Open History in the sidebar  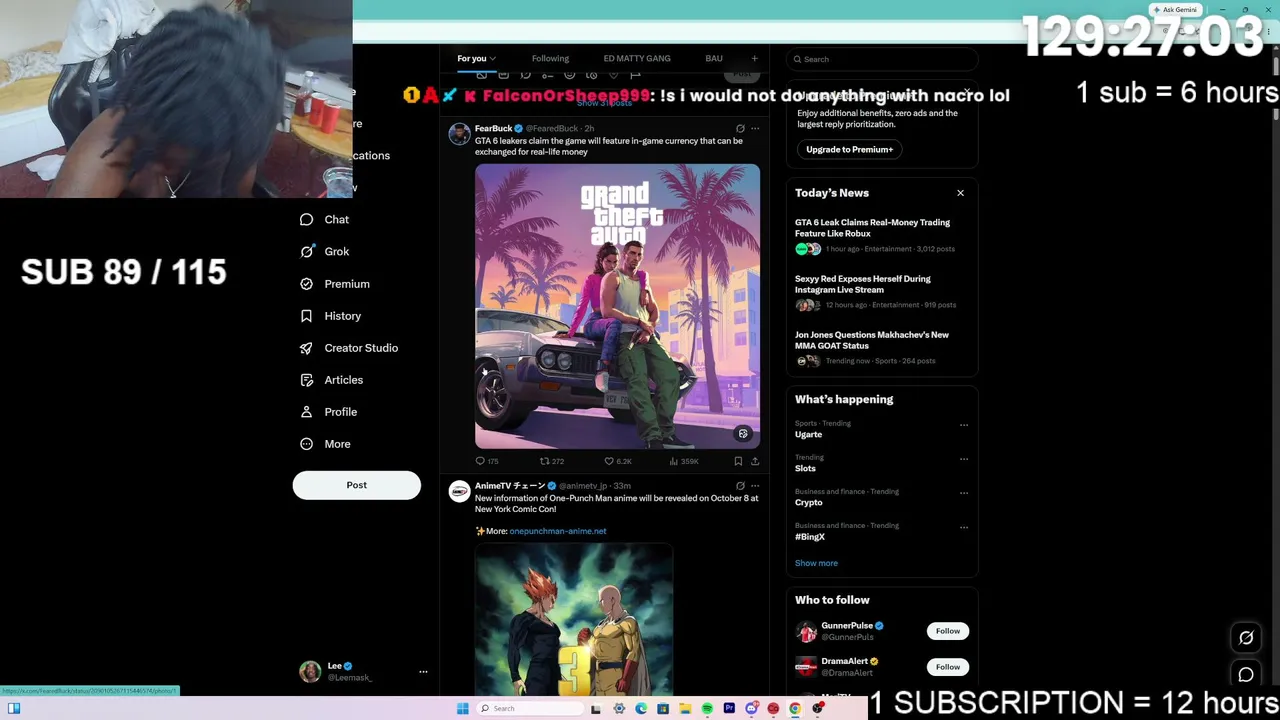tap(330, 316)
